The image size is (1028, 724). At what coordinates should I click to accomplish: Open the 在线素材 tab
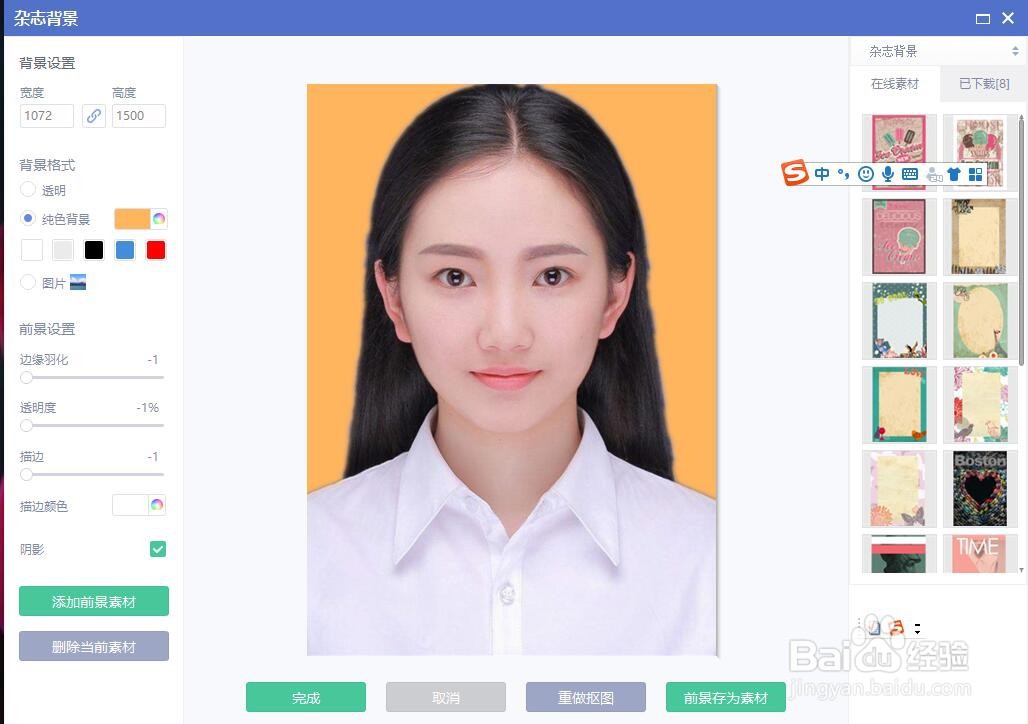click(x=896, y=84)
